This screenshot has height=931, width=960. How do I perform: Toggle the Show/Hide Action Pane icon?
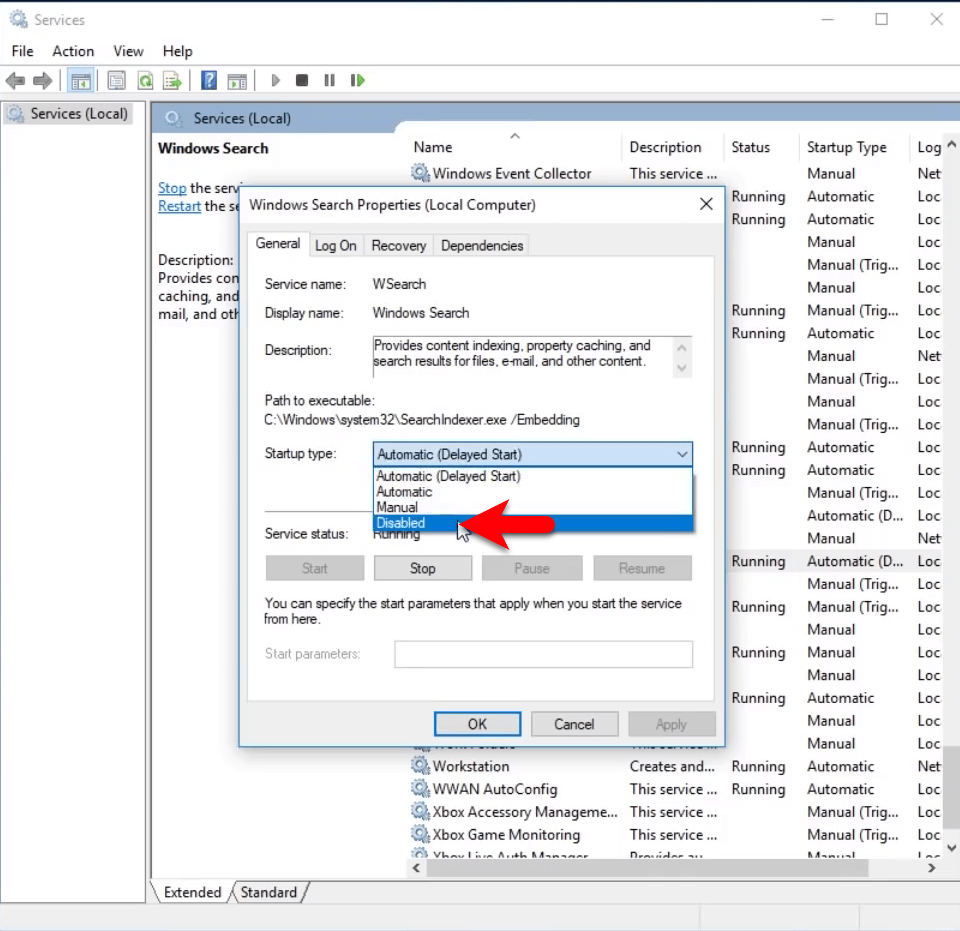click(237, 80)
